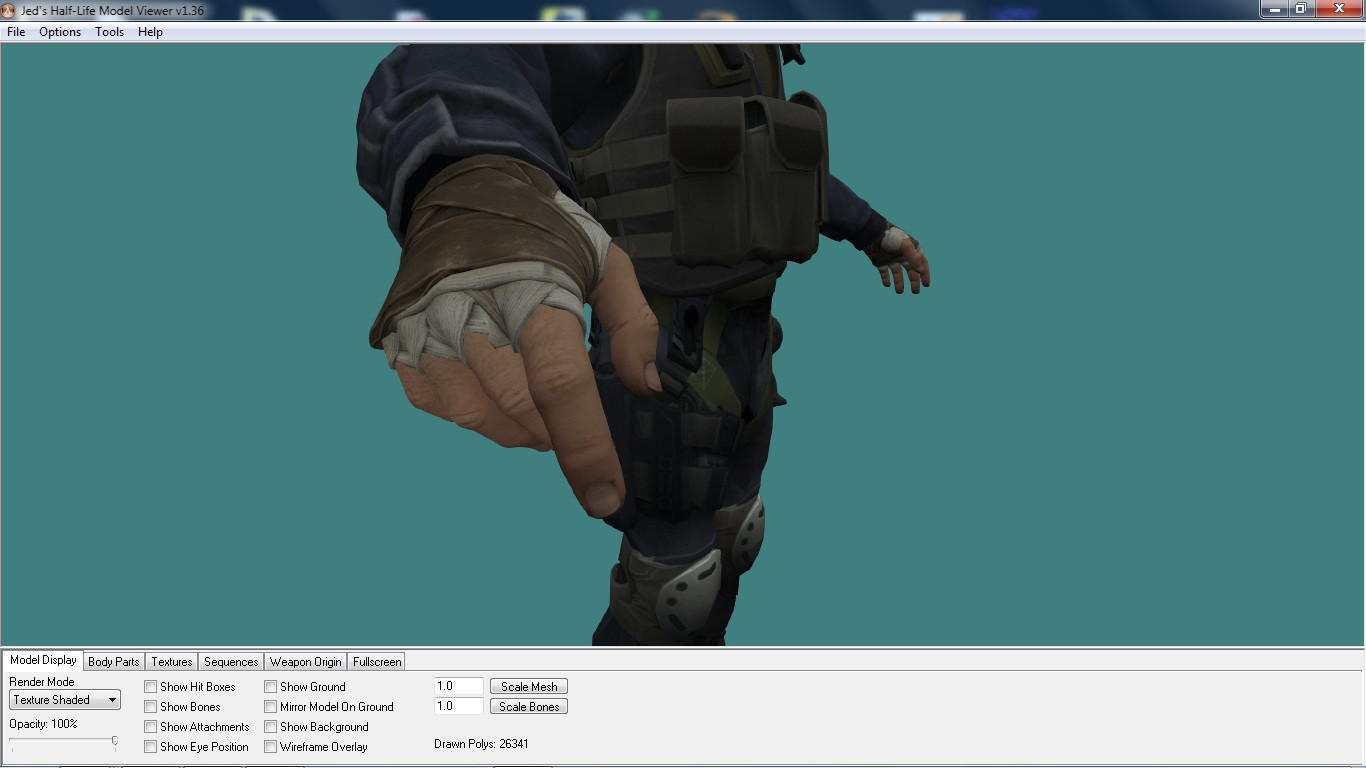Click the Jed's Model Viewer title bar icon
1366x768 pixels.
pyautogui.click(x=10, y=9)
